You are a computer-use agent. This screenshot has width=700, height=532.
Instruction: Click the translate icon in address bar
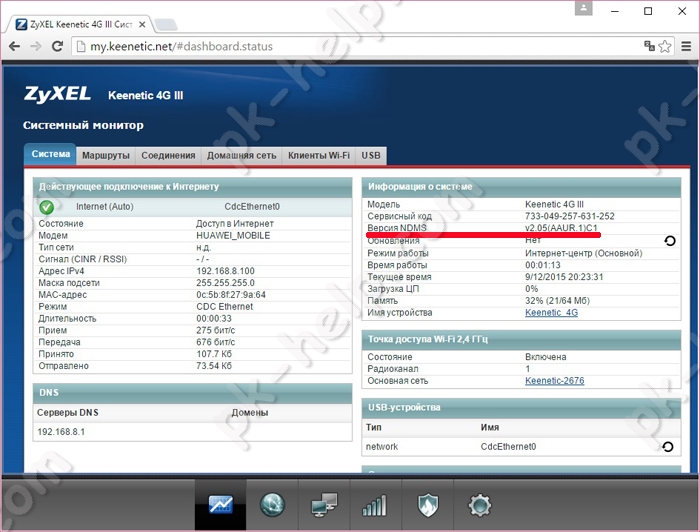click(649, 46)
